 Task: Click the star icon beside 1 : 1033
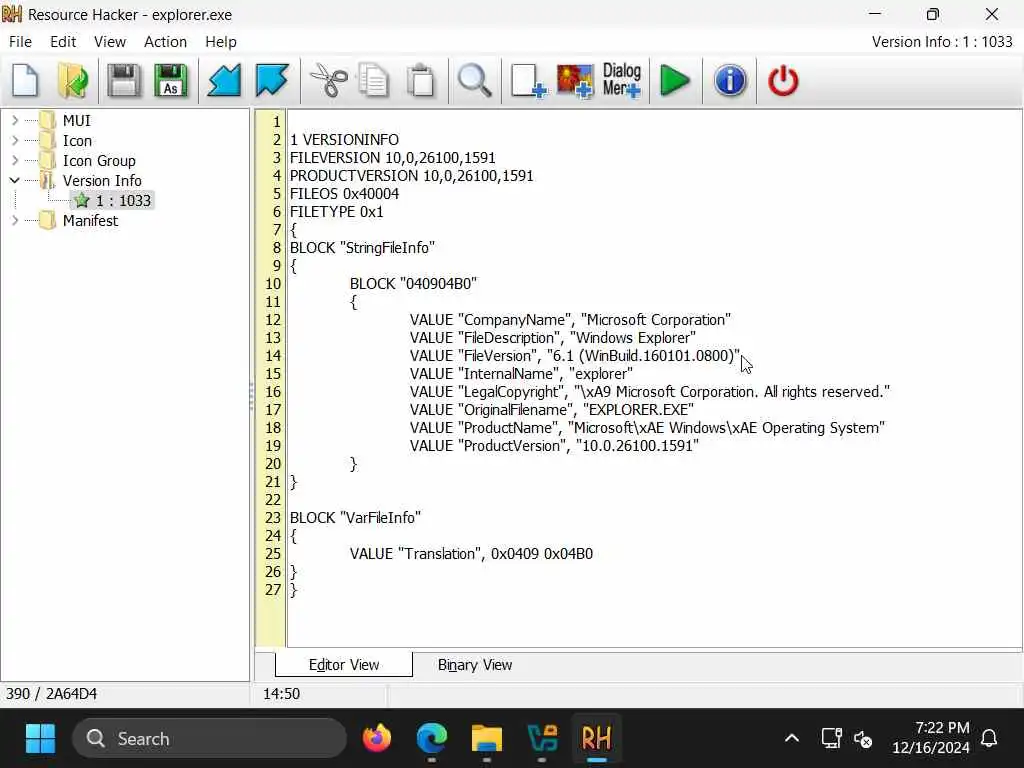(82, 200)
